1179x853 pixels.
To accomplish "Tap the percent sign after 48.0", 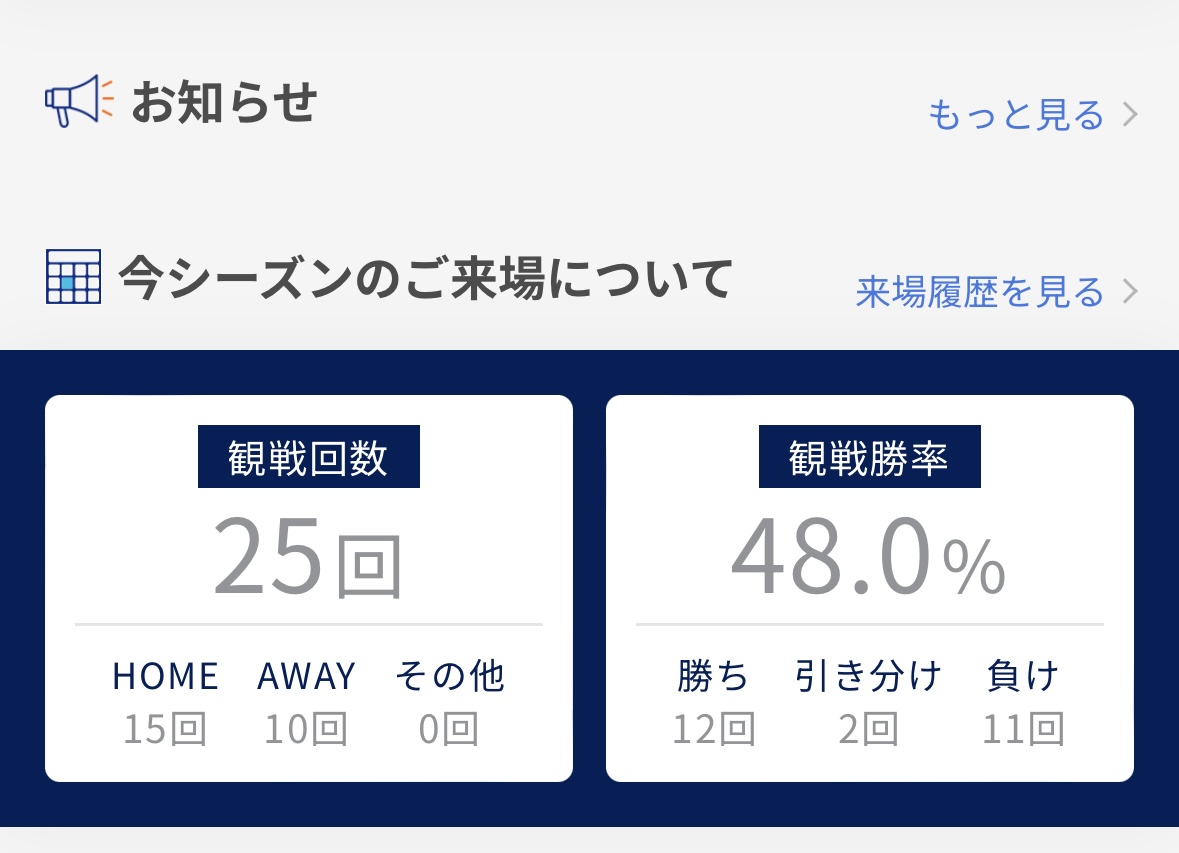I will (974, 568).
